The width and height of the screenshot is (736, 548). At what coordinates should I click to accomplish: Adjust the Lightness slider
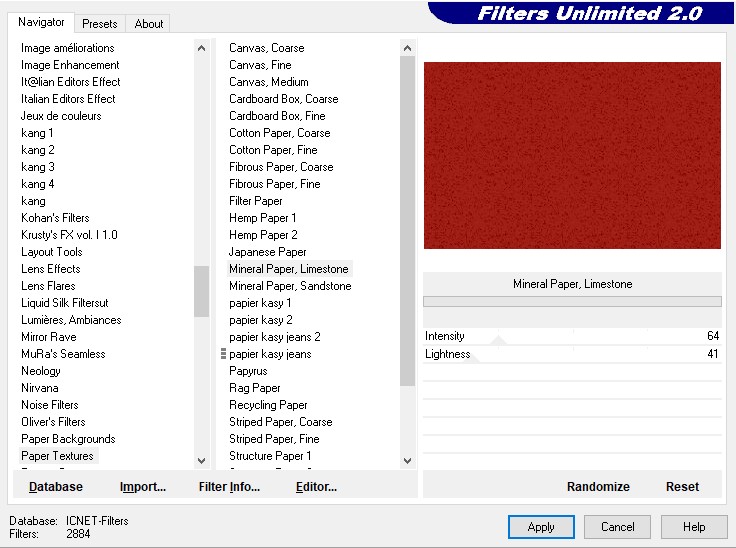coord(472,358)
